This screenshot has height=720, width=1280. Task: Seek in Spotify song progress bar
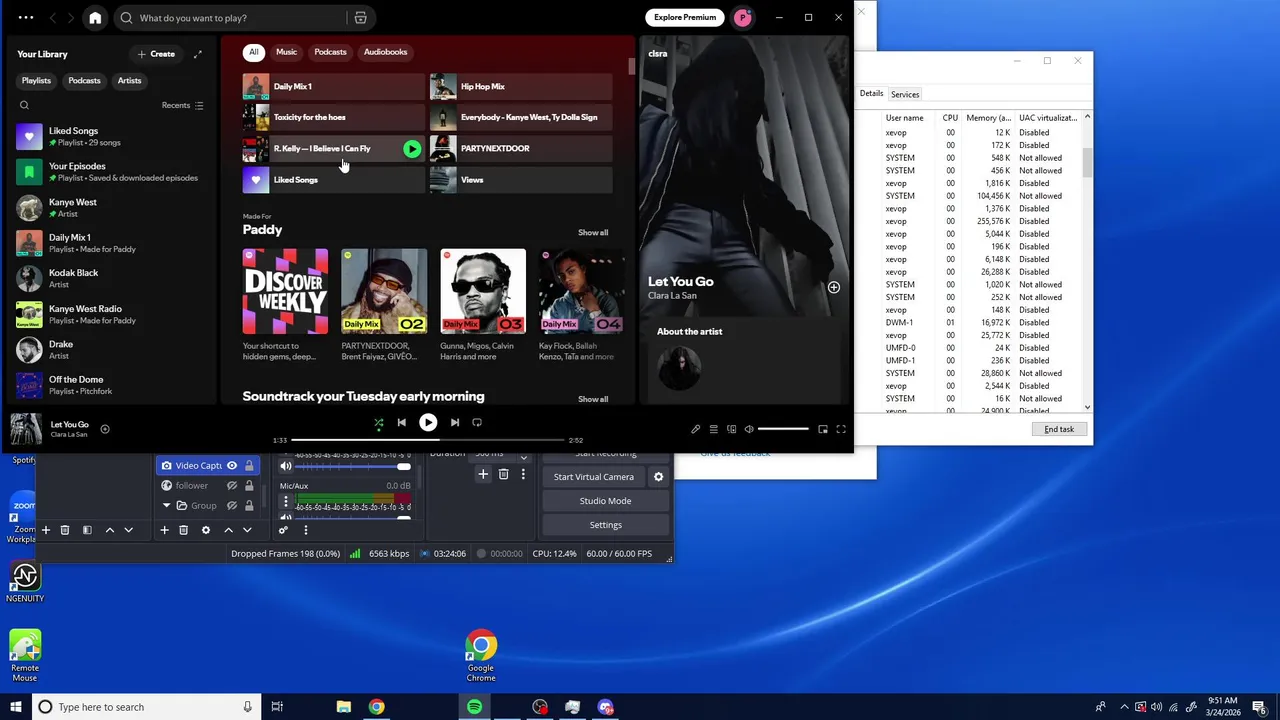click(x=428, y=440)
